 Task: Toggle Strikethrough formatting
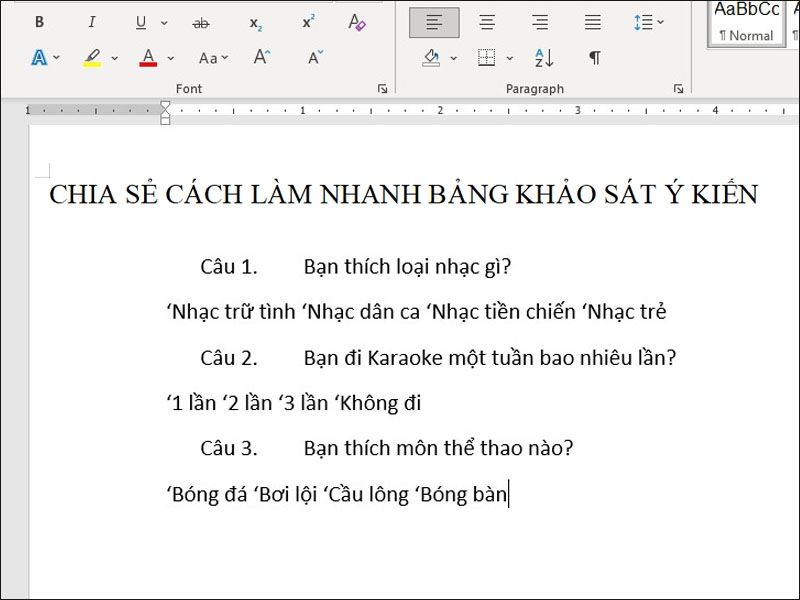tap(202, 23)
